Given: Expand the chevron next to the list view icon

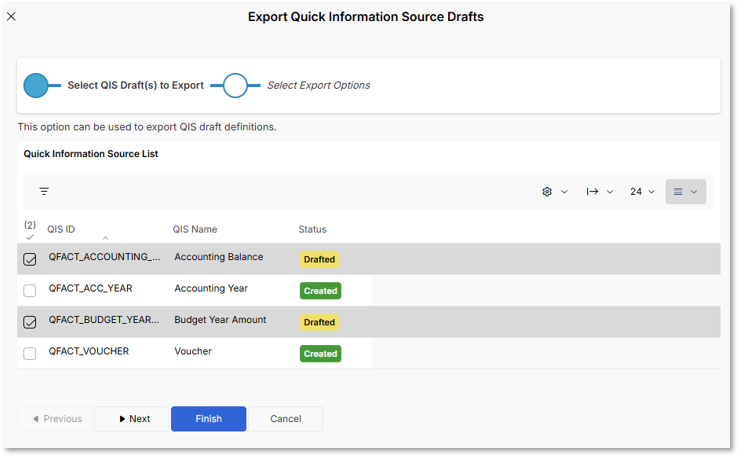Looking at the screenshot, I should pyautogui.click(x=694, y=192).
